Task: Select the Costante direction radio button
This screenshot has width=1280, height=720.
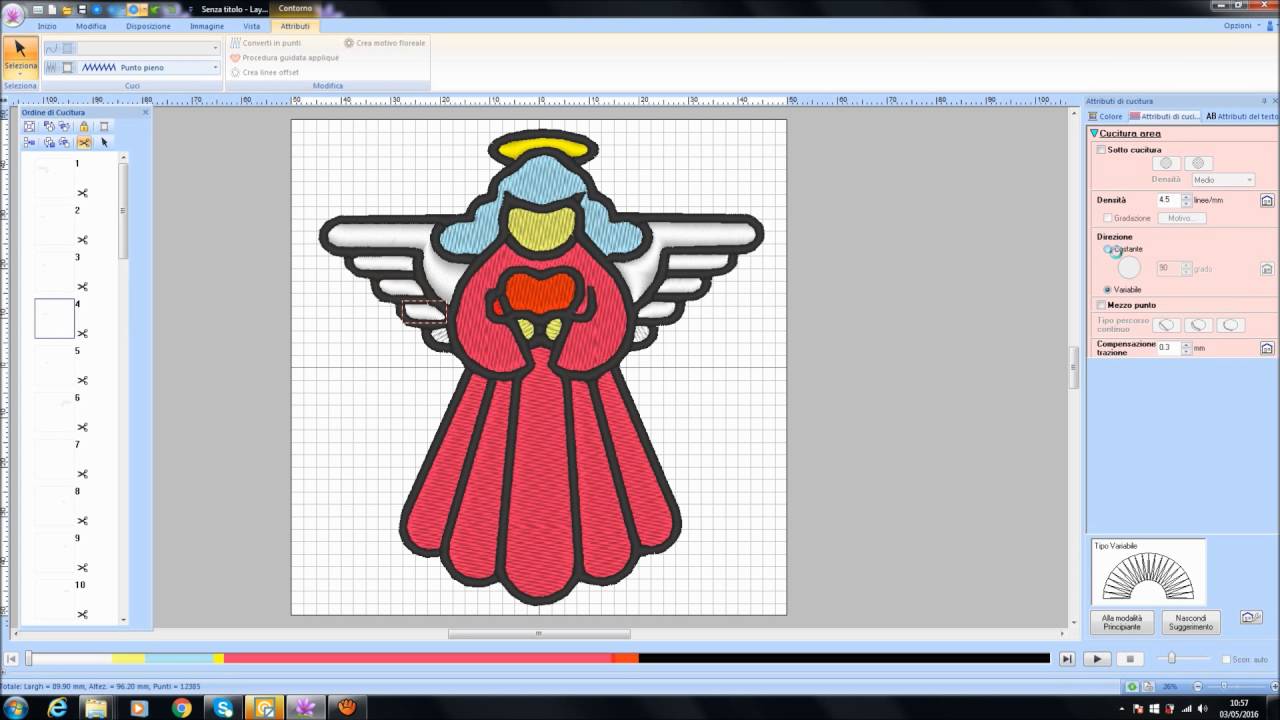Action: [1108, 249]
